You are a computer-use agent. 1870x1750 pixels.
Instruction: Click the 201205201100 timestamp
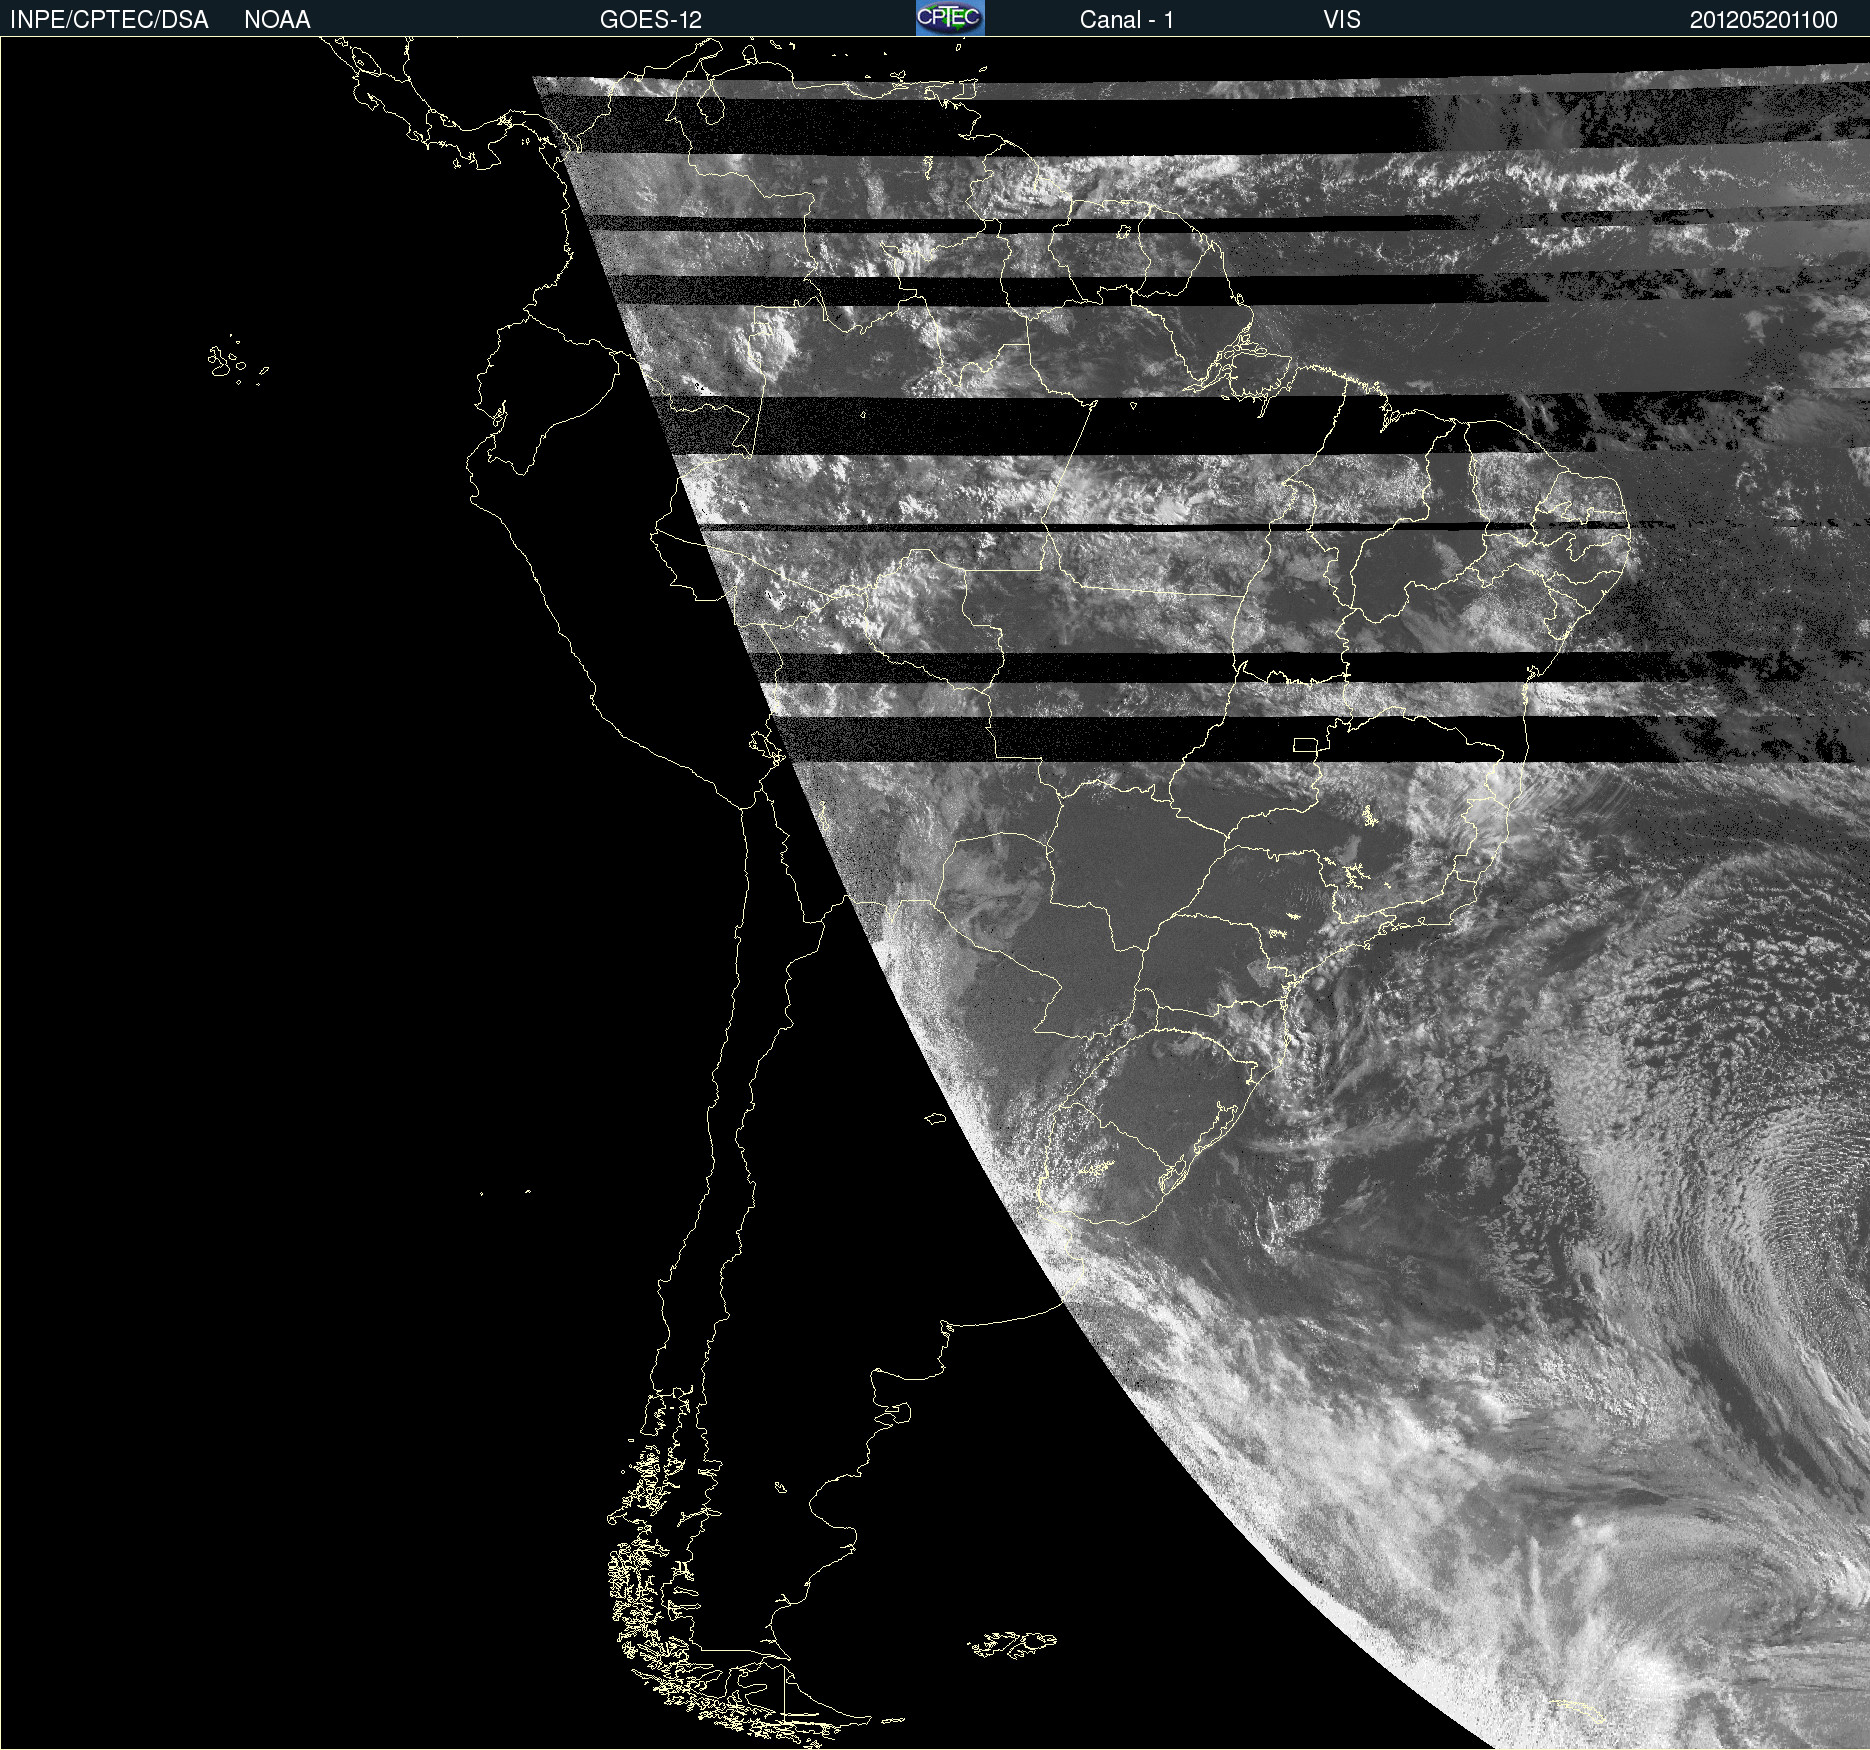click(x=1763, y=20)
